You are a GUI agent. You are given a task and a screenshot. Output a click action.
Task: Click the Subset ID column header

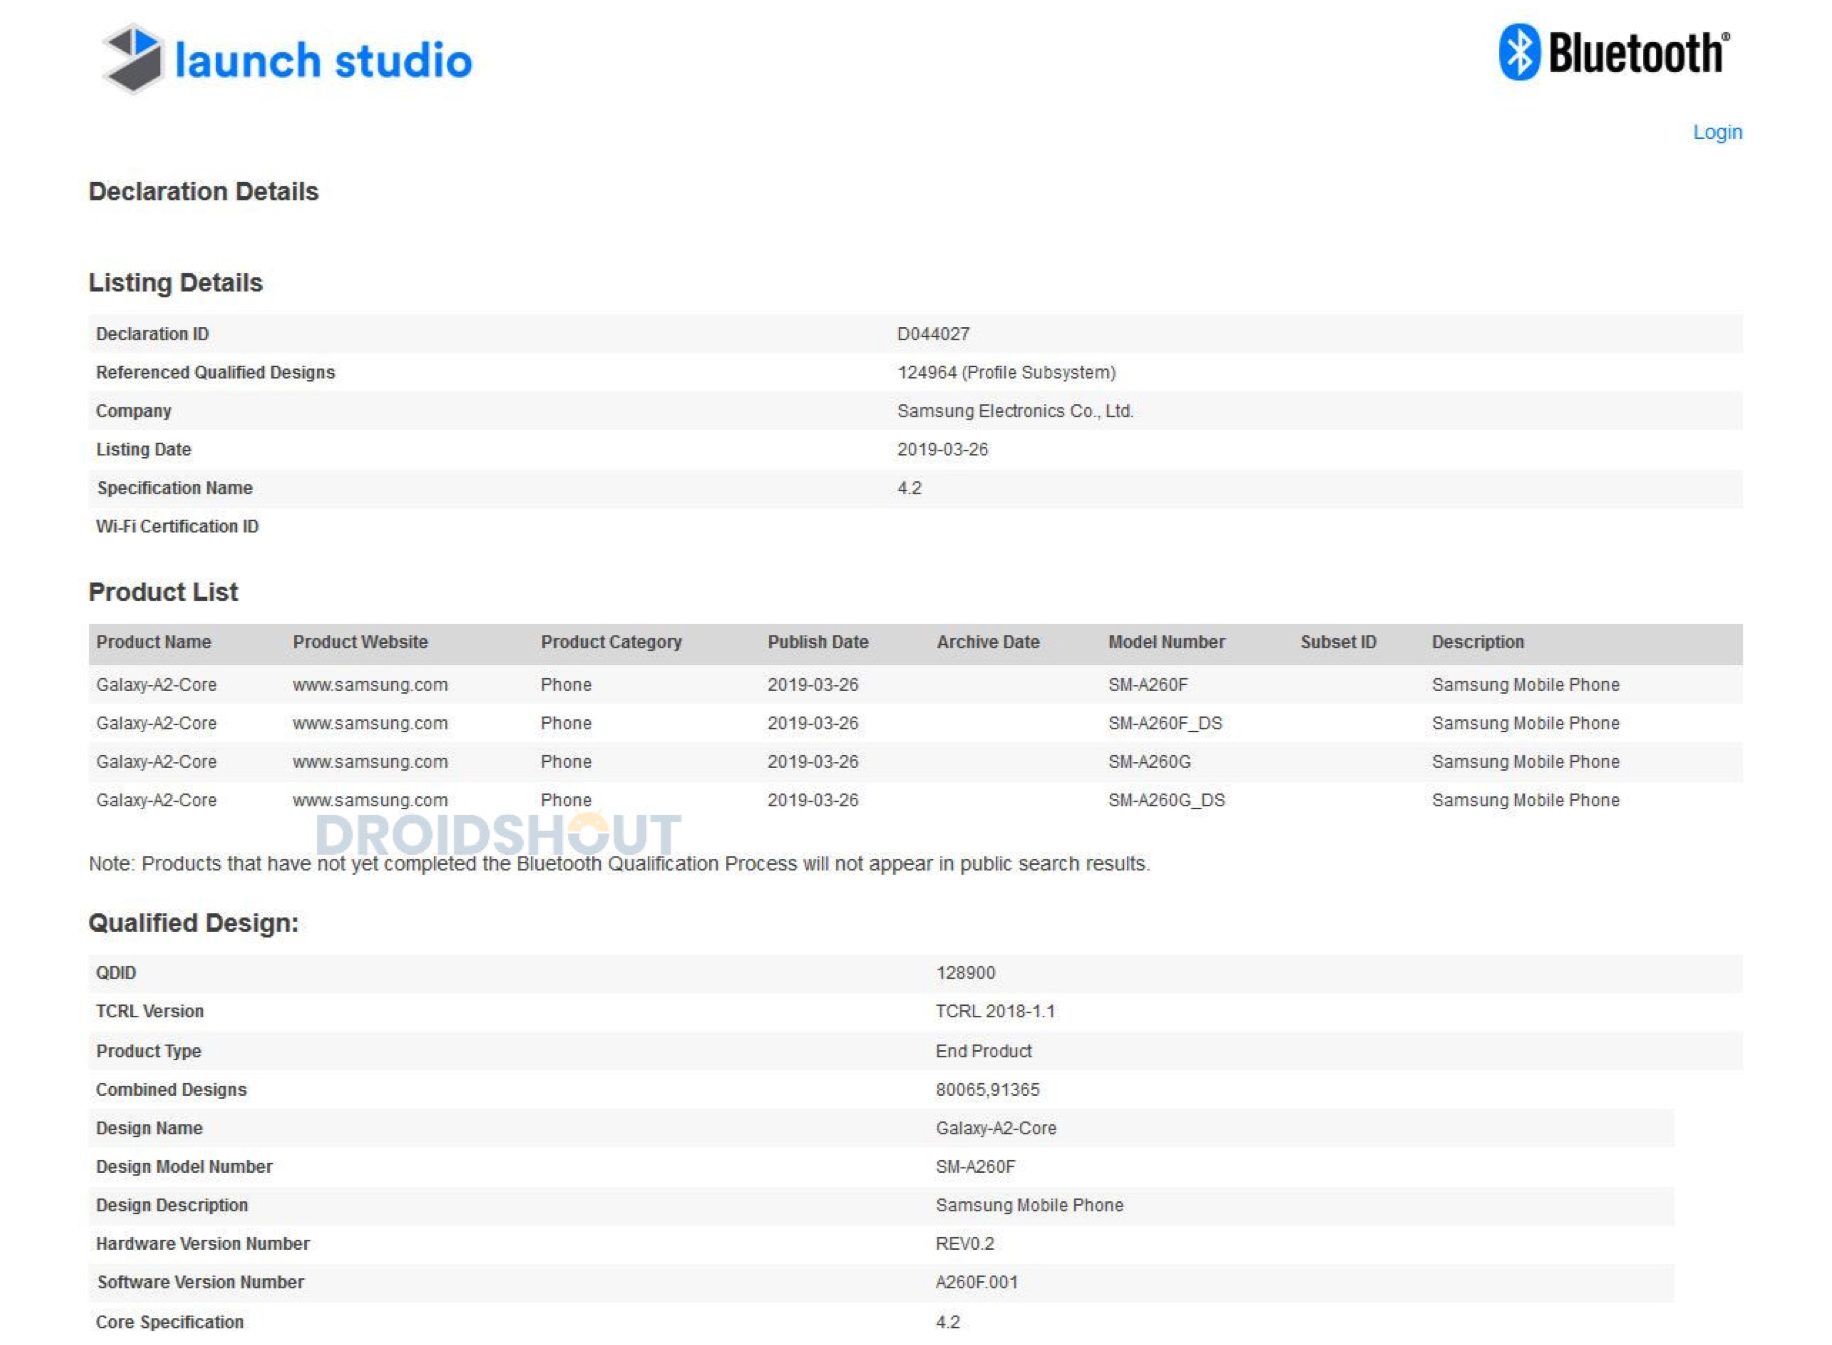coord(1337,642)
